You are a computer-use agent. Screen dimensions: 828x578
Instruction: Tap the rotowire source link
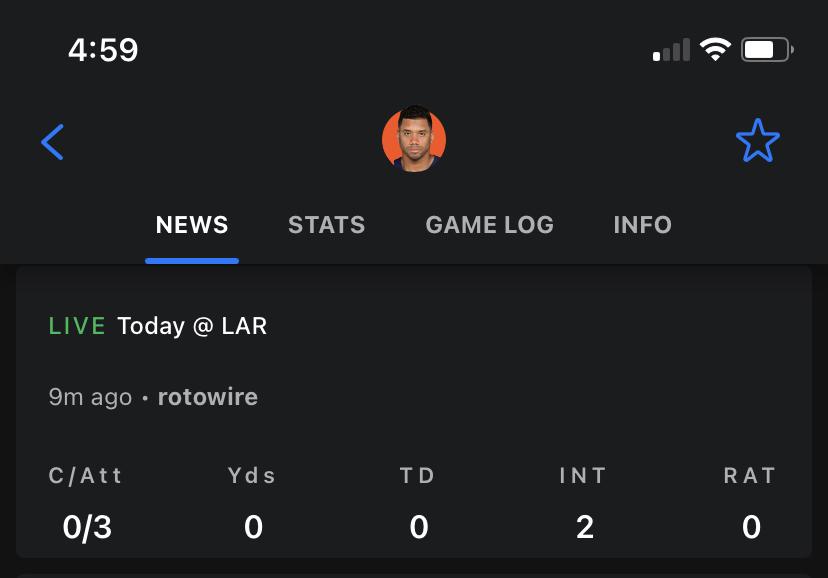click(208, 397)
